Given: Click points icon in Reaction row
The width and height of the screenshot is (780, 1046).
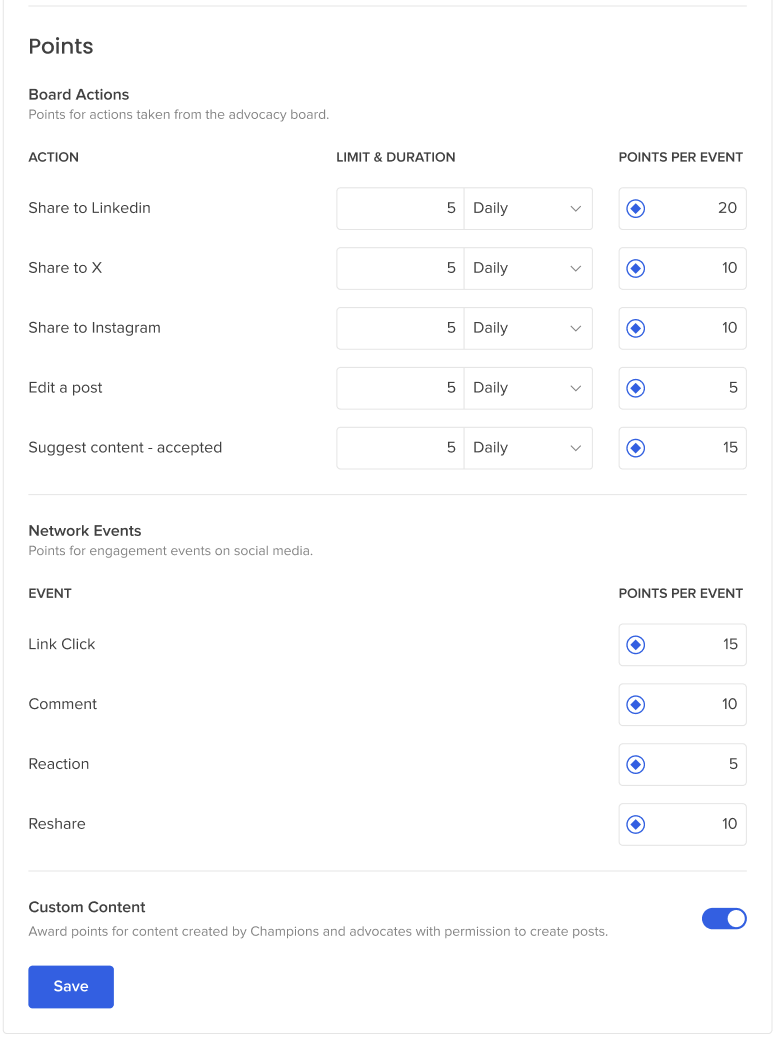Looking at the screenshot, I should click(635, 764).
